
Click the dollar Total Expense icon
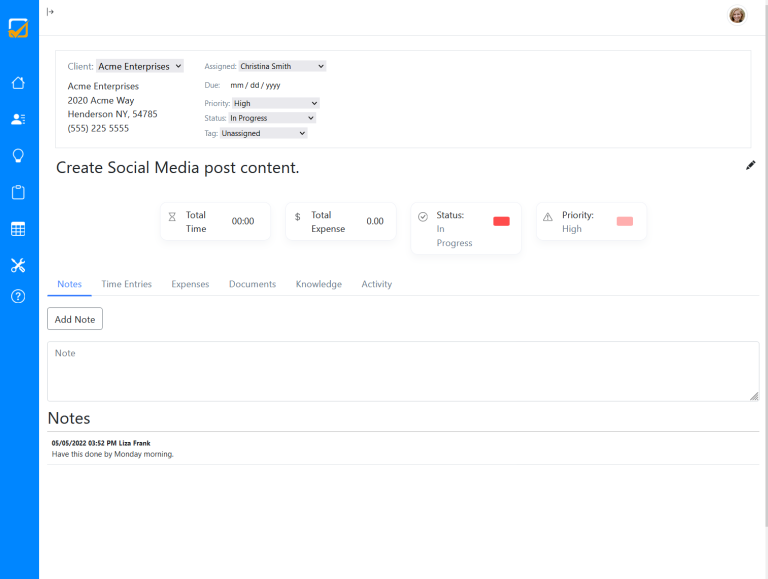pyautogui.click(x=297, y=217)
